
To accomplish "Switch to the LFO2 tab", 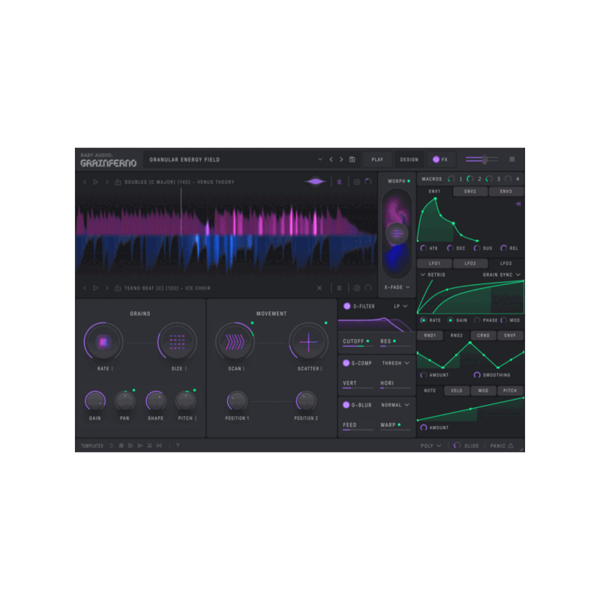I will (x=470, y=263).
